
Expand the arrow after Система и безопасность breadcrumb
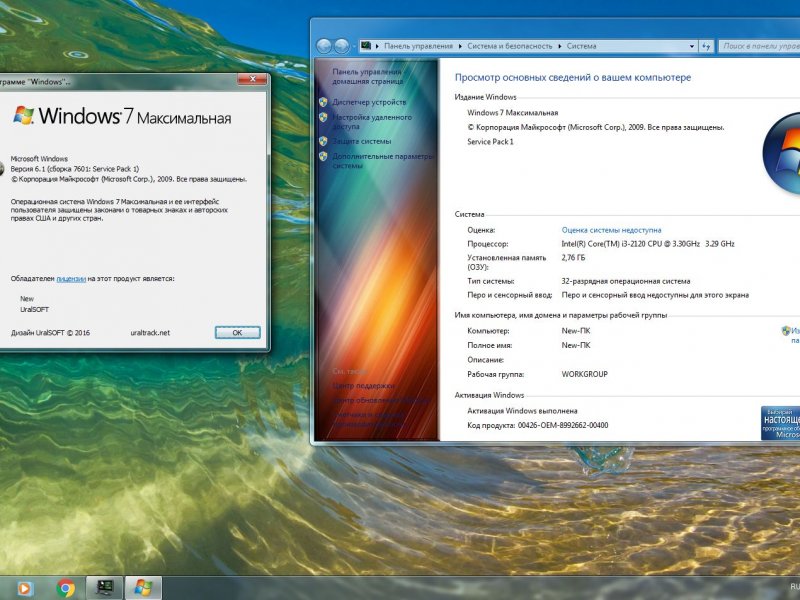coord(560,46)
